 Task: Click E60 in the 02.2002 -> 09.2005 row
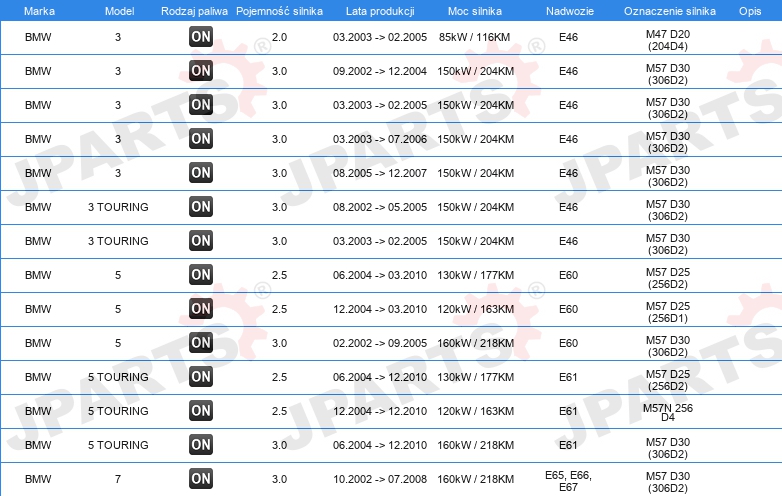(568, 343)
